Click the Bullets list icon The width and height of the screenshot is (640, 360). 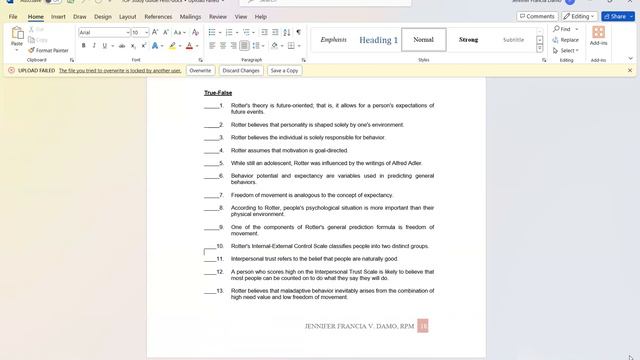212,32
